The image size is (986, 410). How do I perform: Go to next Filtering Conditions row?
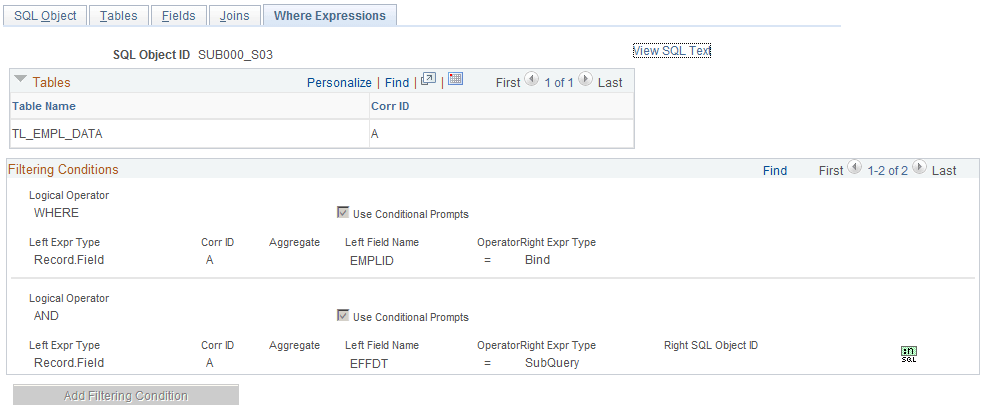point(919,169)
